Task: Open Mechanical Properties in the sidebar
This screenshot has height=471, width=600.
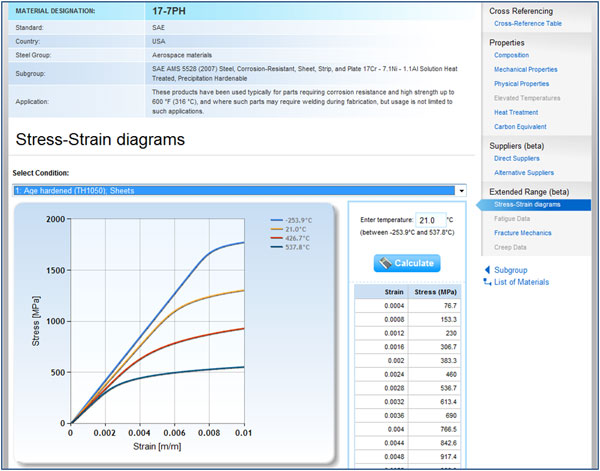Action: pyautogui.click(x=525, y=69)
